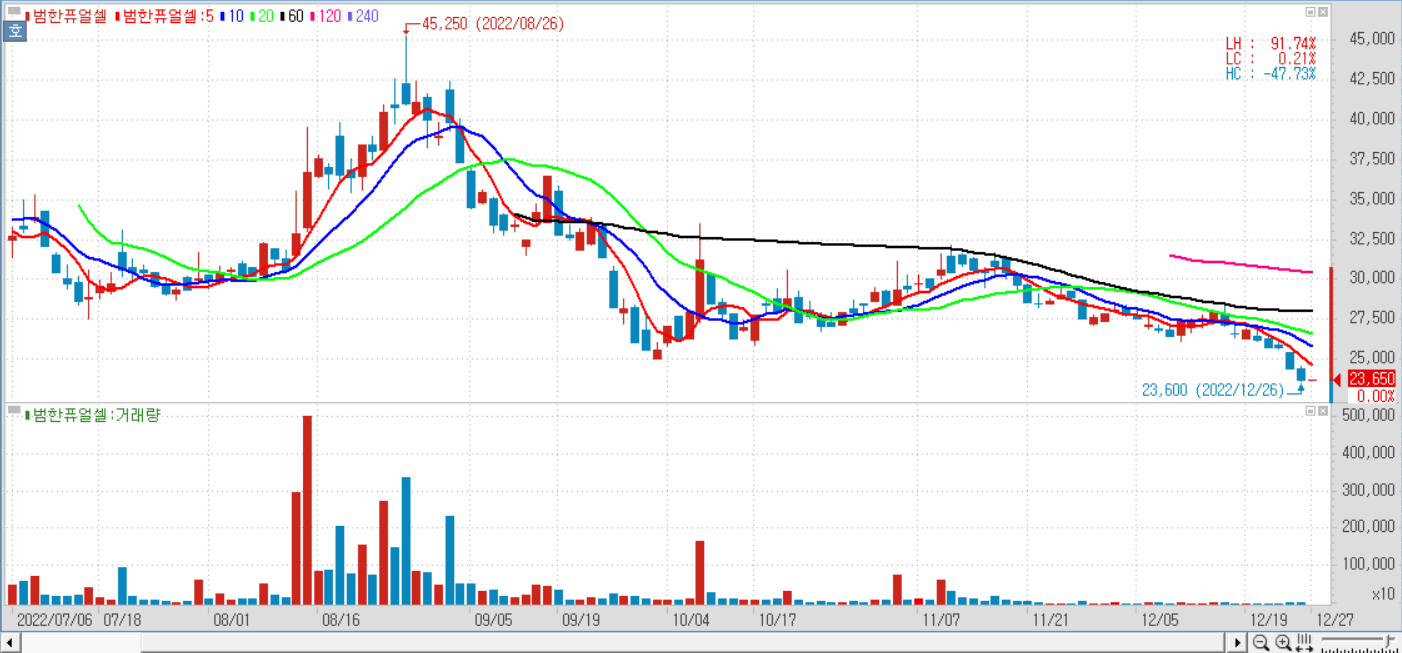Click the gray box icon above 호

(x=15, y=11)
